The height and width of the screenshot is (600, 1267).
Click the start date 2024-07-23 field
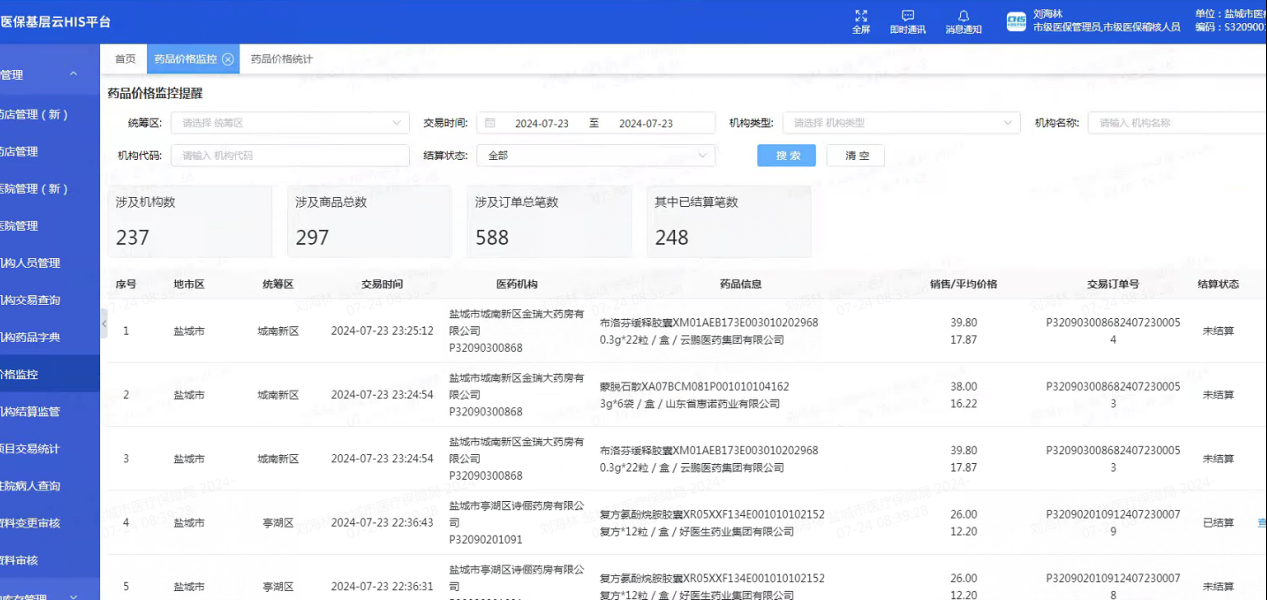tap(542, 123)
